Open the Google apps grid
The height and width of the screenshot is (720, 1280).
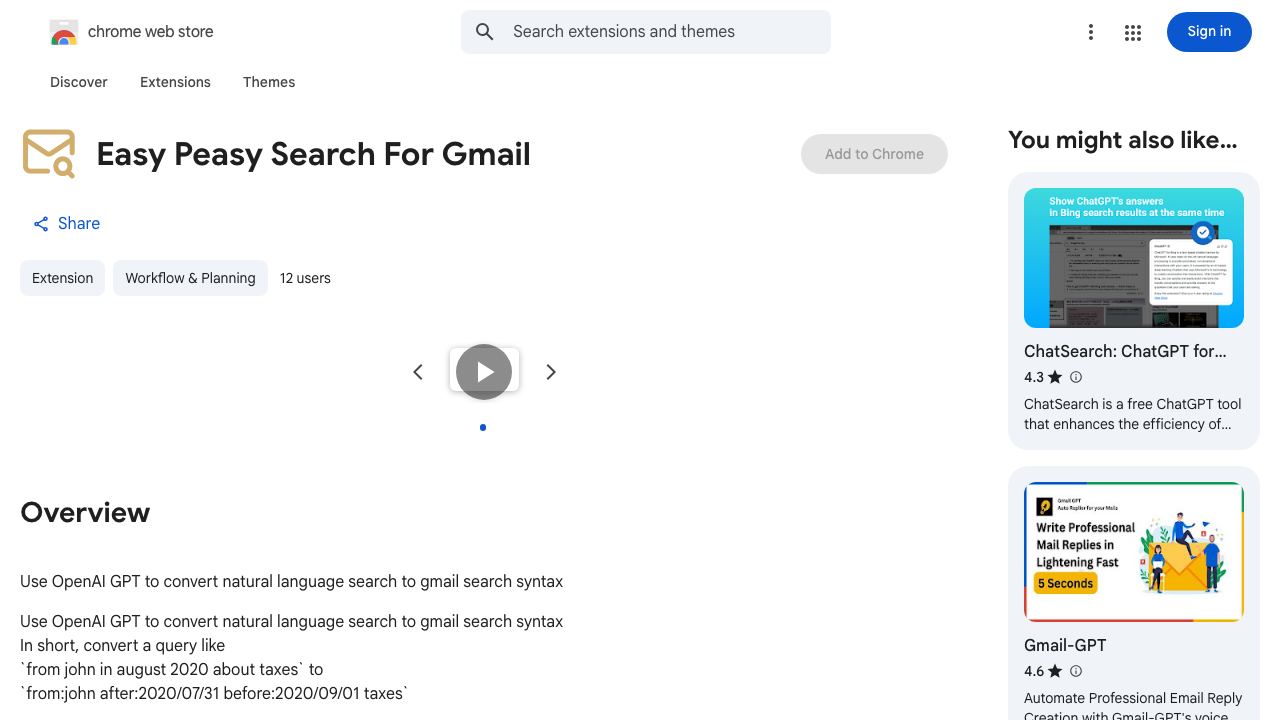(1133, 32)
